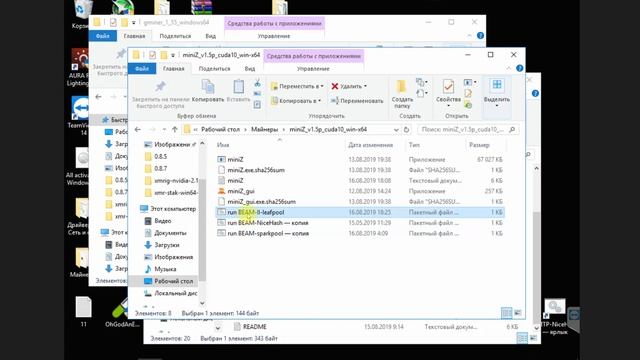
Task: Open the Quick Access Toolbar dropdown in title bar
Action: point(173,55)
